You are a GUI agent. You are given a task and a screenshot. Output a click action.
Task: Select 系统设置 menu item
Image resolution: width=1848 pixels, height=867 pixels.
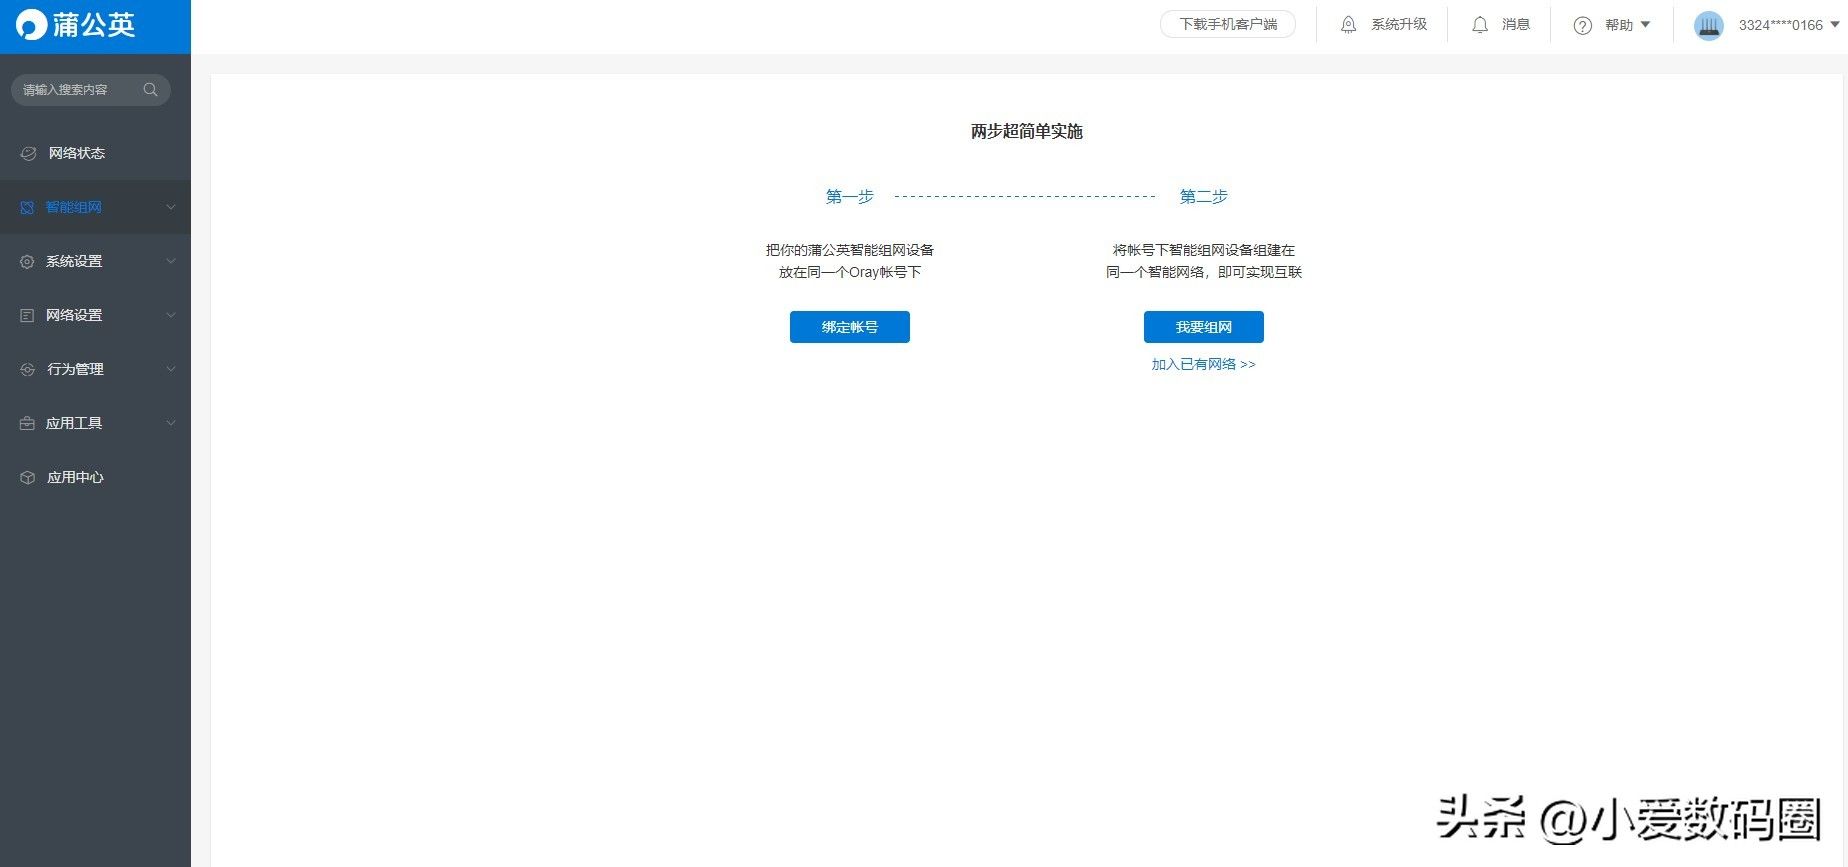click(95, 261)
